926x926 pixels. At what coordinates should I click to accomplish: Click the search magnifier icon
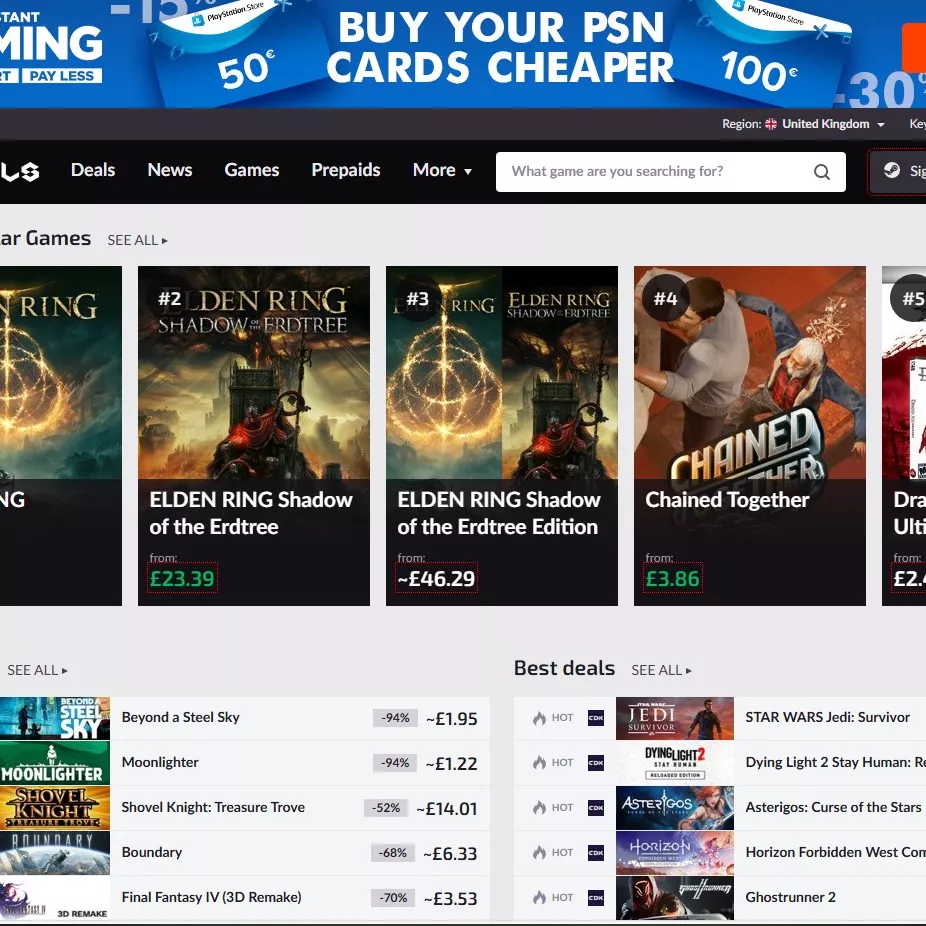pyautogui.click(x=821, y=172)
